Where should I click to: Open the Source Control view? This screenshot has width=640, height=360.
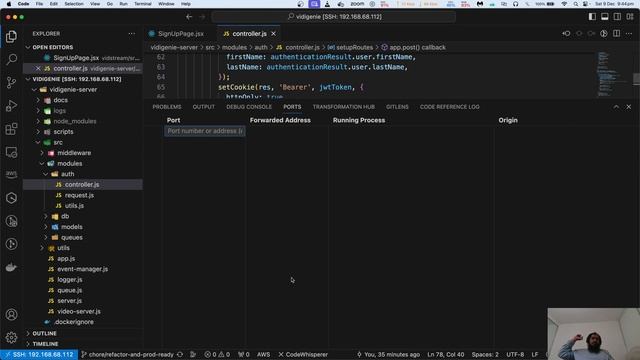click(11, 83)
